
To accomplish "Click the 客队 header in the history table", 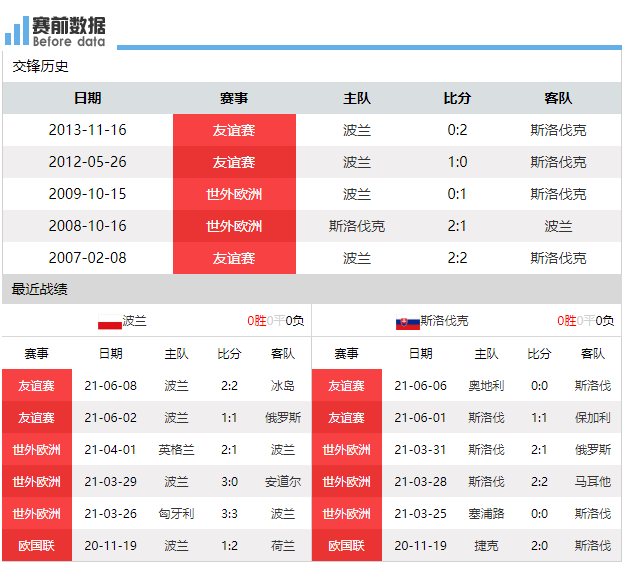I will 558,98.
